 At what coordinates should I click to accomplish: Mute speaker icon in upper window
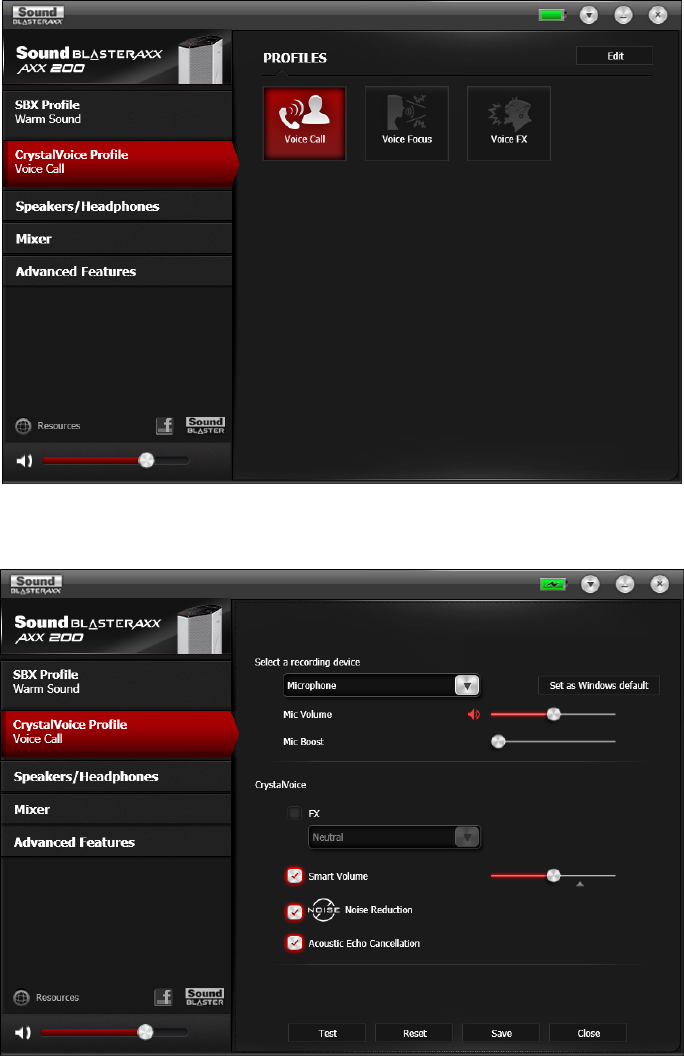click(x=24, y=461)
